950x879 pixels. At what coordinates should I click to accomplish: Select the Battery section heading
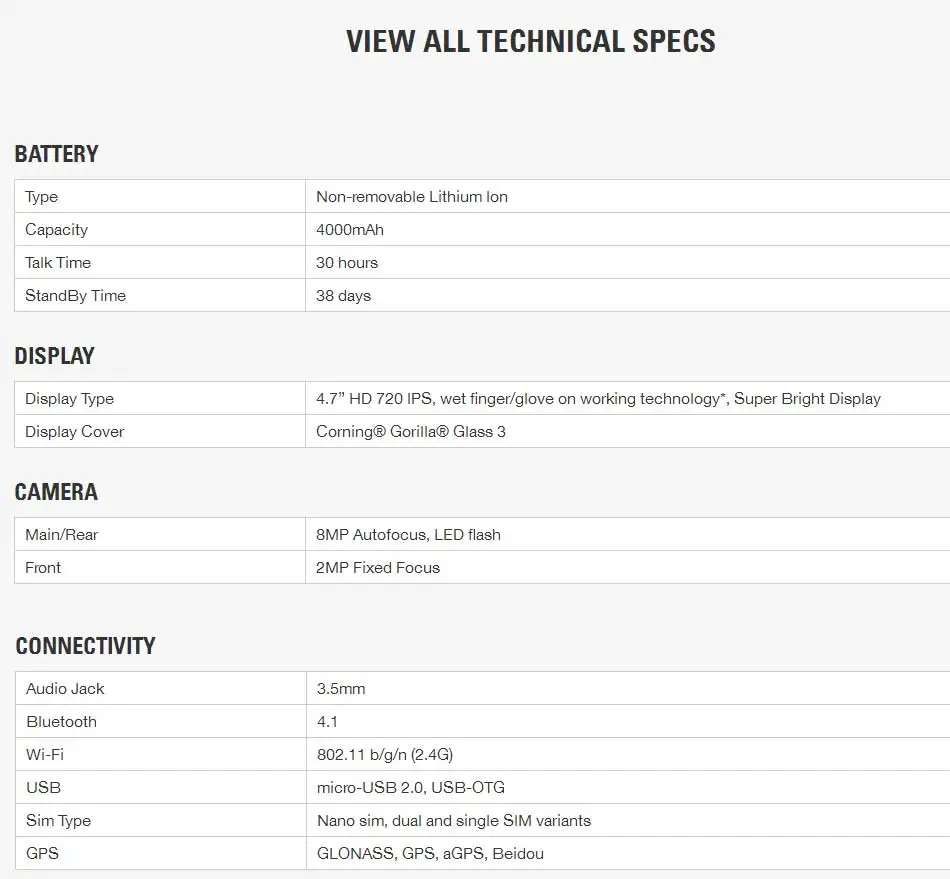click(x=56, y=154)
